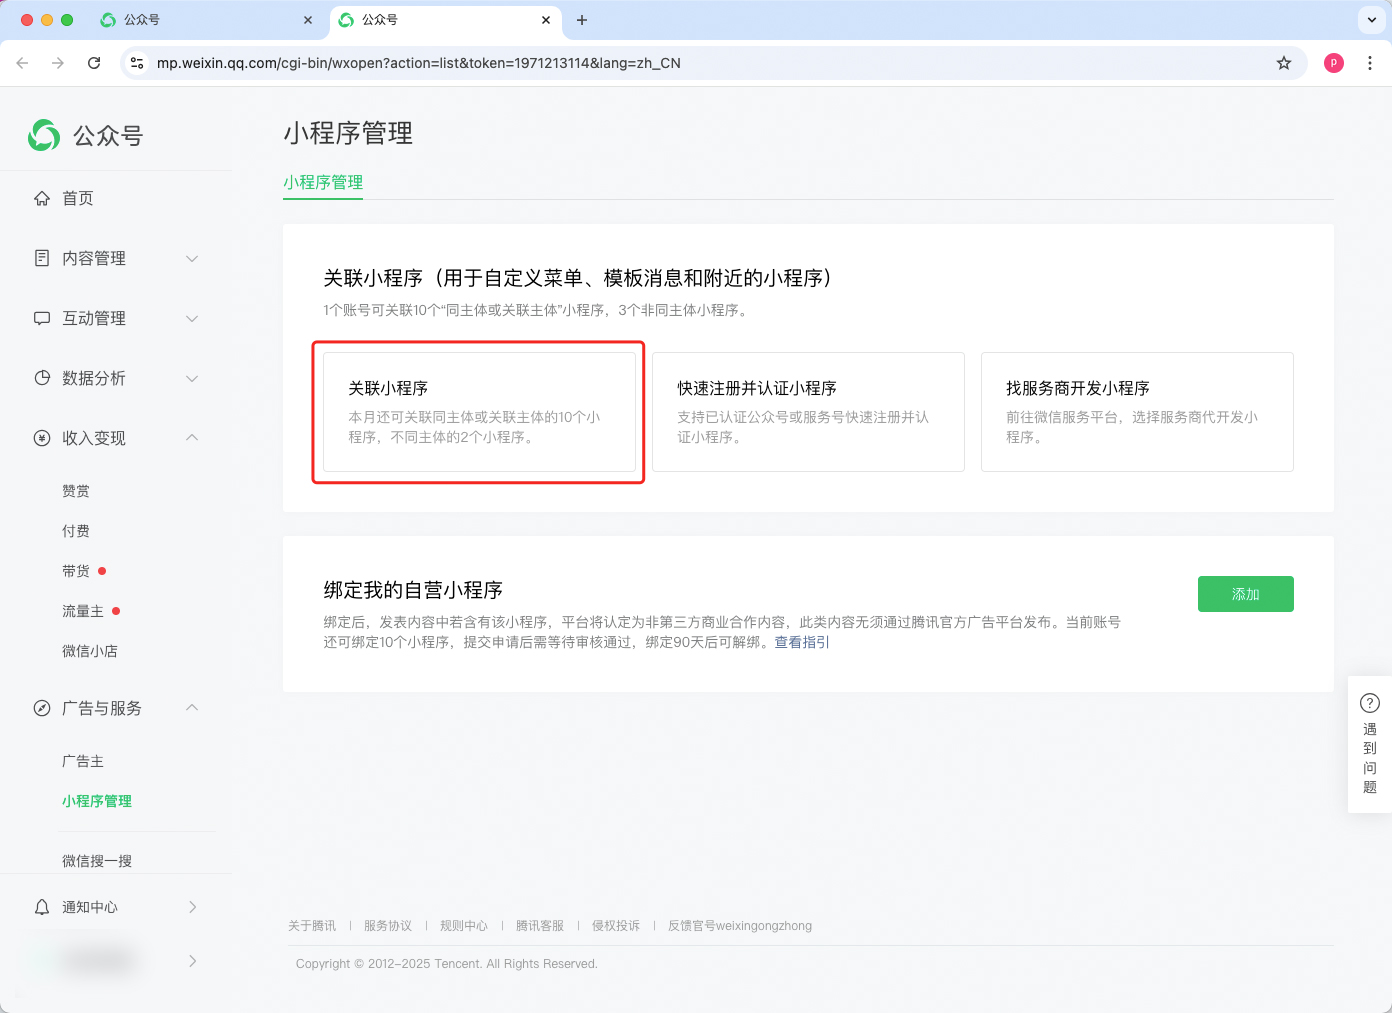The width and height of the screenshot is (1392, 1013).
Task: Open Chrome's three-dot menu icon
Action: coord(1370,63)
